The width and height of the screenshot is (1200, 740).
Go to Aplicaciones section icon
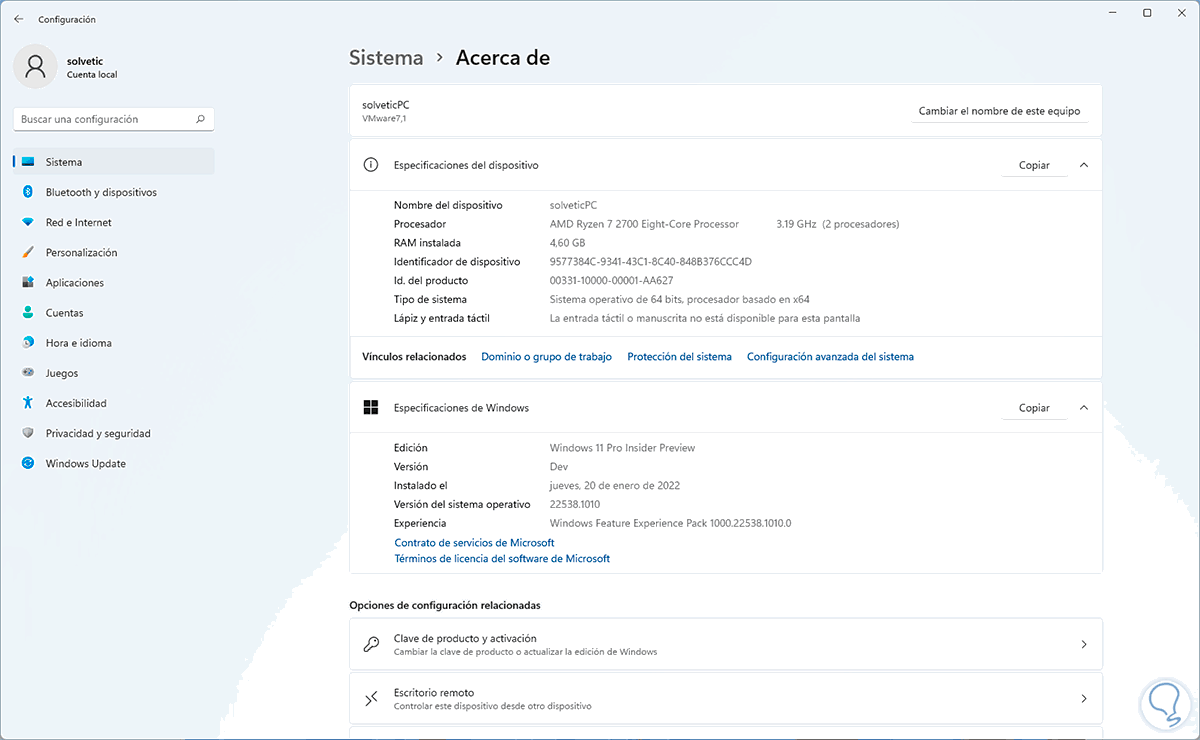pyautogui.click(x=27, y=283)
